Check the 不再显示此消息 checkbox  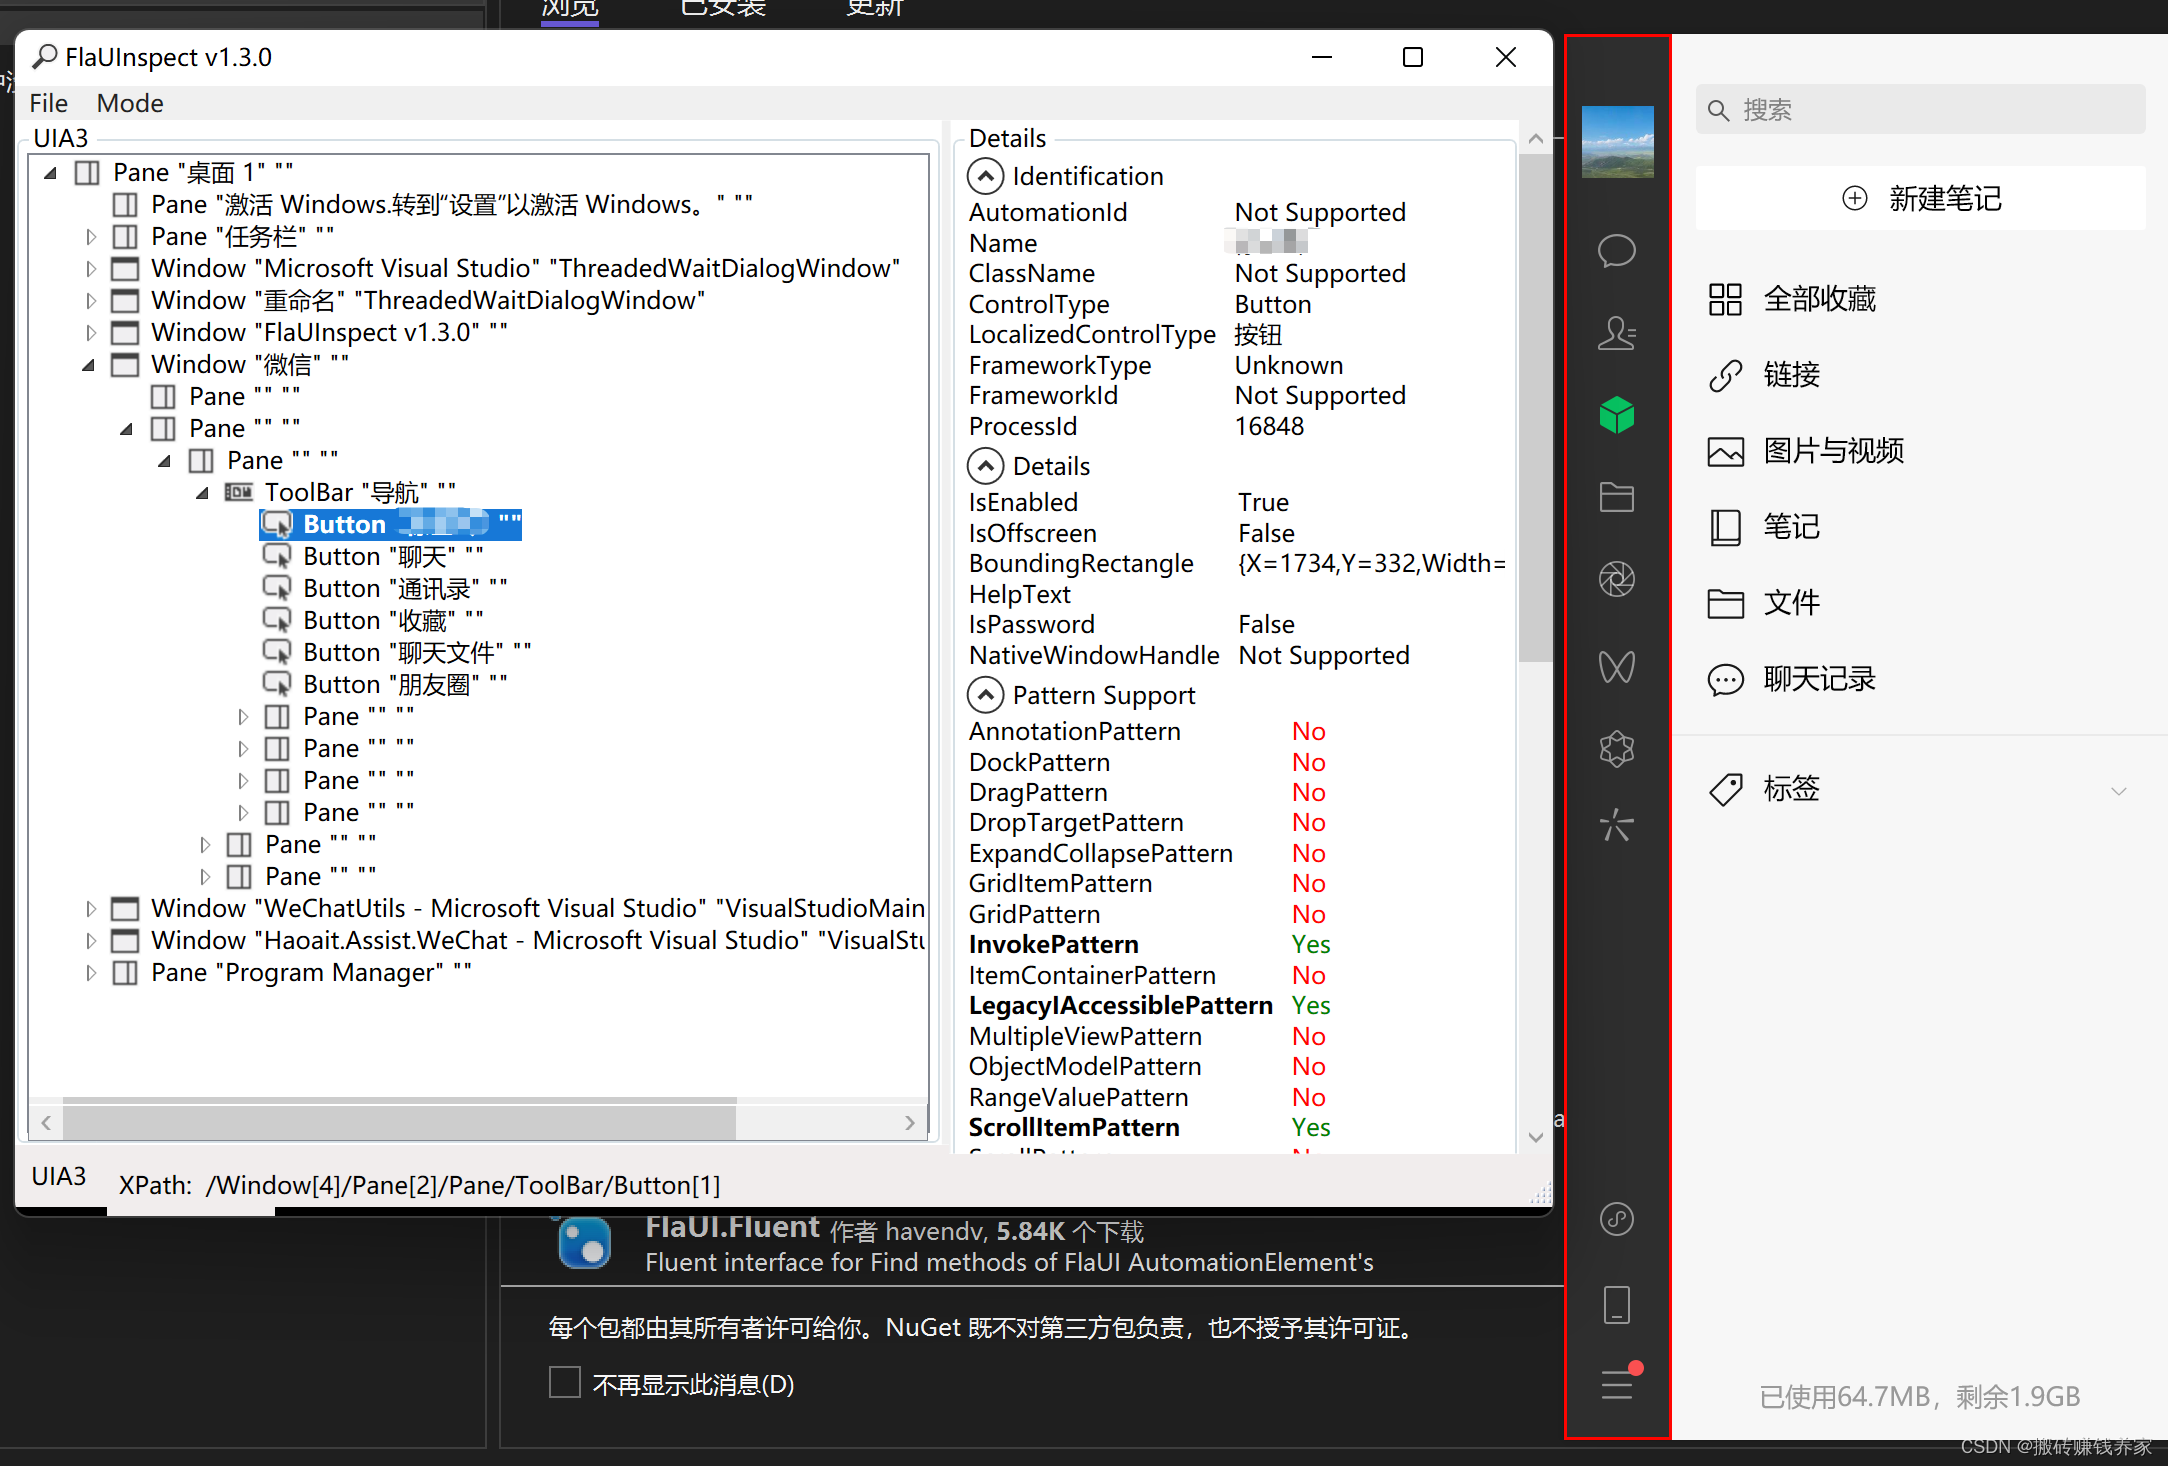pyautogui.click(x=565, y=1382)
